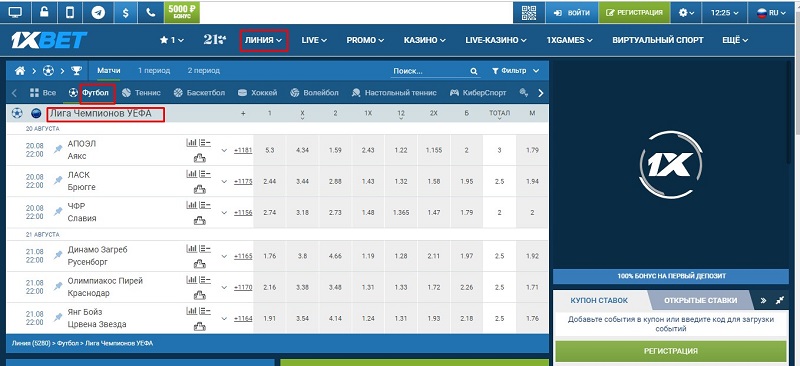The width and height of the screenshot is (800, 366).
Task: Open the RU language selector
Action: click(771, 13)
